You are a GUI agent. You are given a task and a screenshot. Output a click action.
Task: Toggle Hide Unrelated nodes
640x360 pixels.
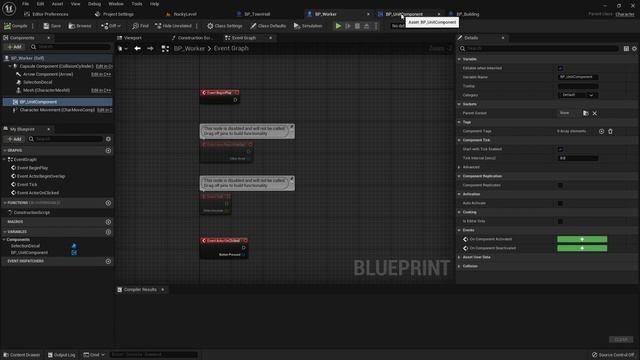tap(173, 26)
